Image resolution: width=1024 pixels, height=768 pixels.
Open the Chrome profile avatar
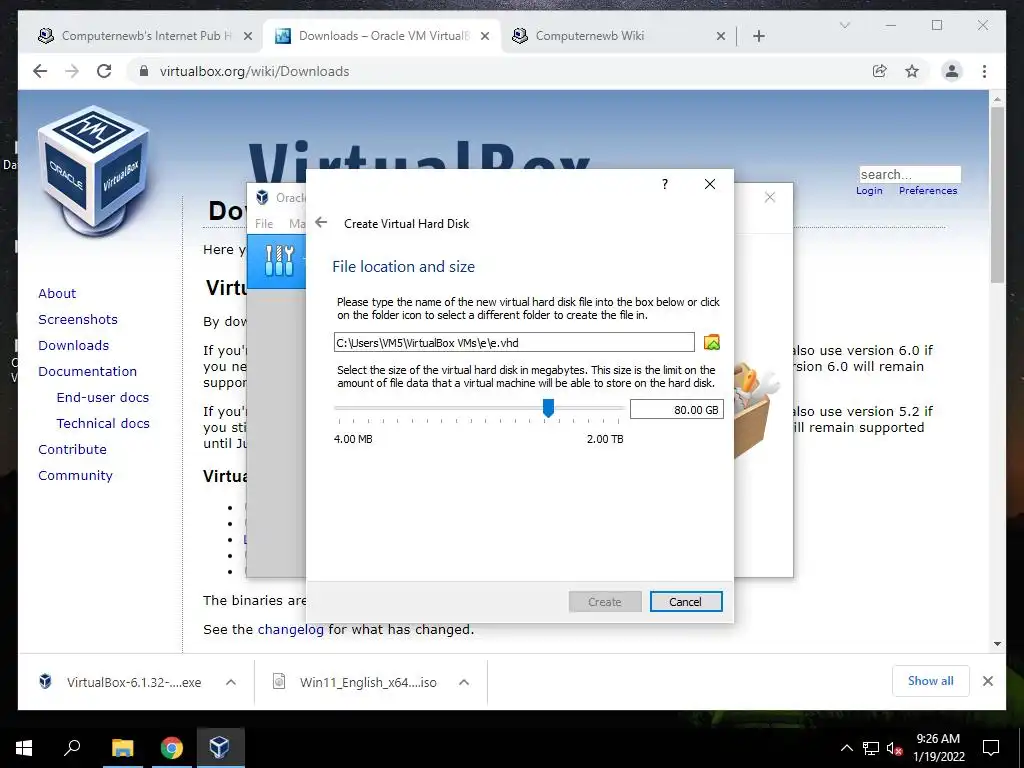(952, 71)
